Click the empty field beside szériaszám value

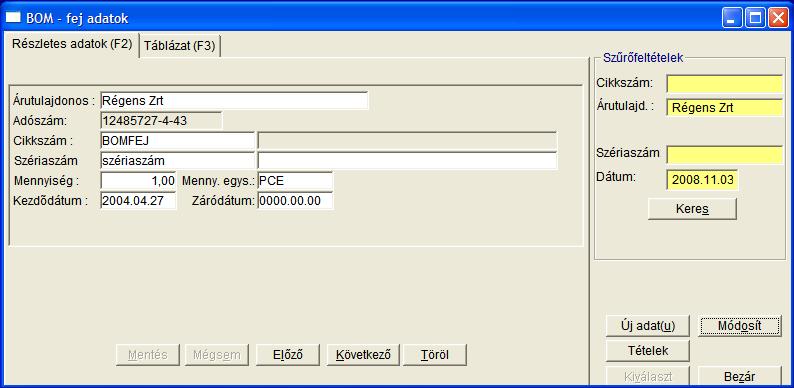pyautogui.click(x=407, y=161)
